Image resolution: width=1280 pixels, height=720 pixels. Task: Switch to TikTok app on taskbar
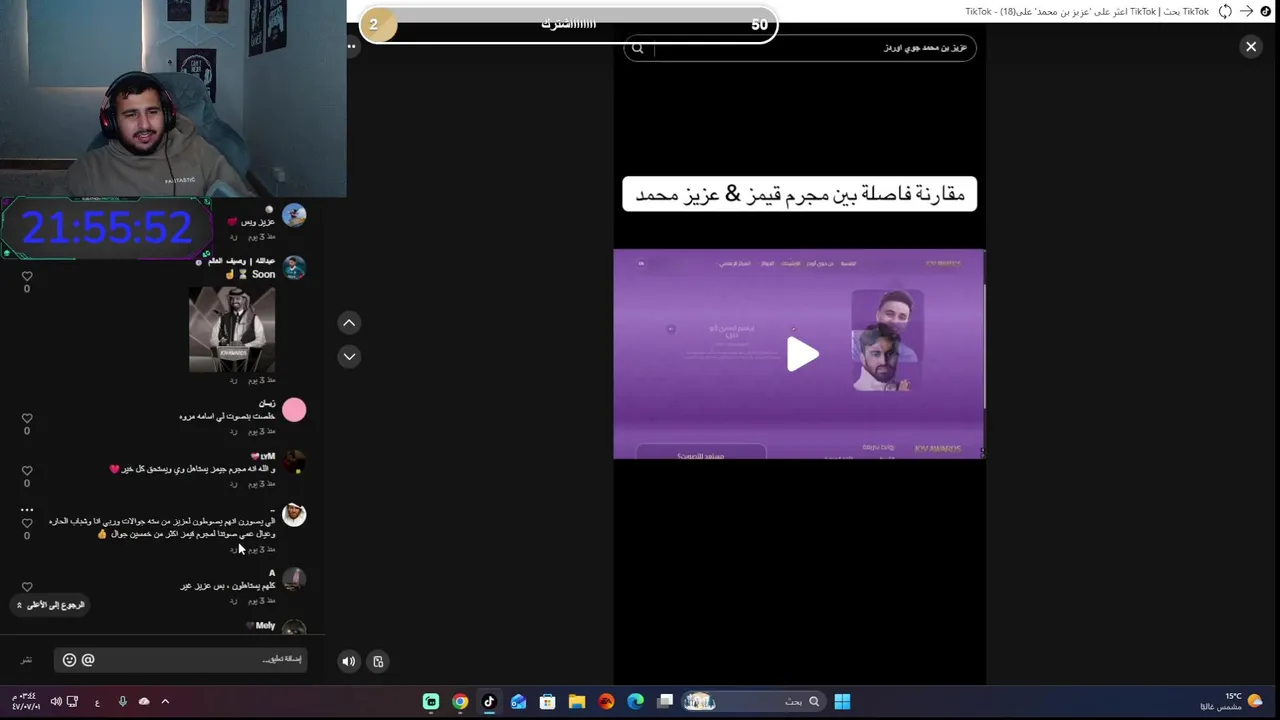489,702
